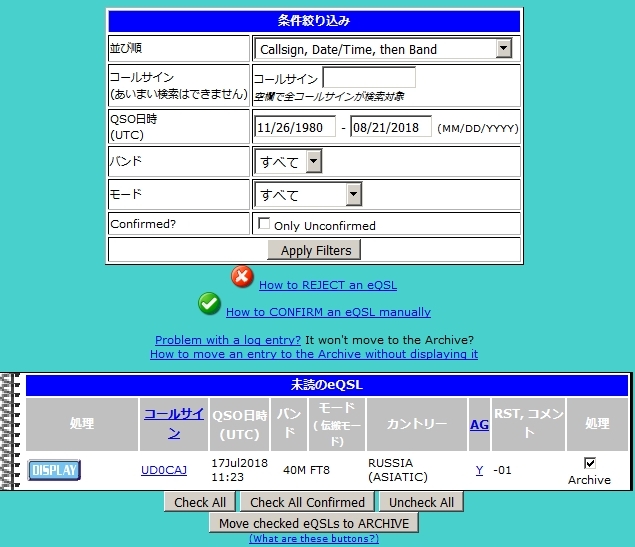Viewport: 635px width, 547px height.
Task: Expand the band selection dropdown
Action: (x=288, y=161)
